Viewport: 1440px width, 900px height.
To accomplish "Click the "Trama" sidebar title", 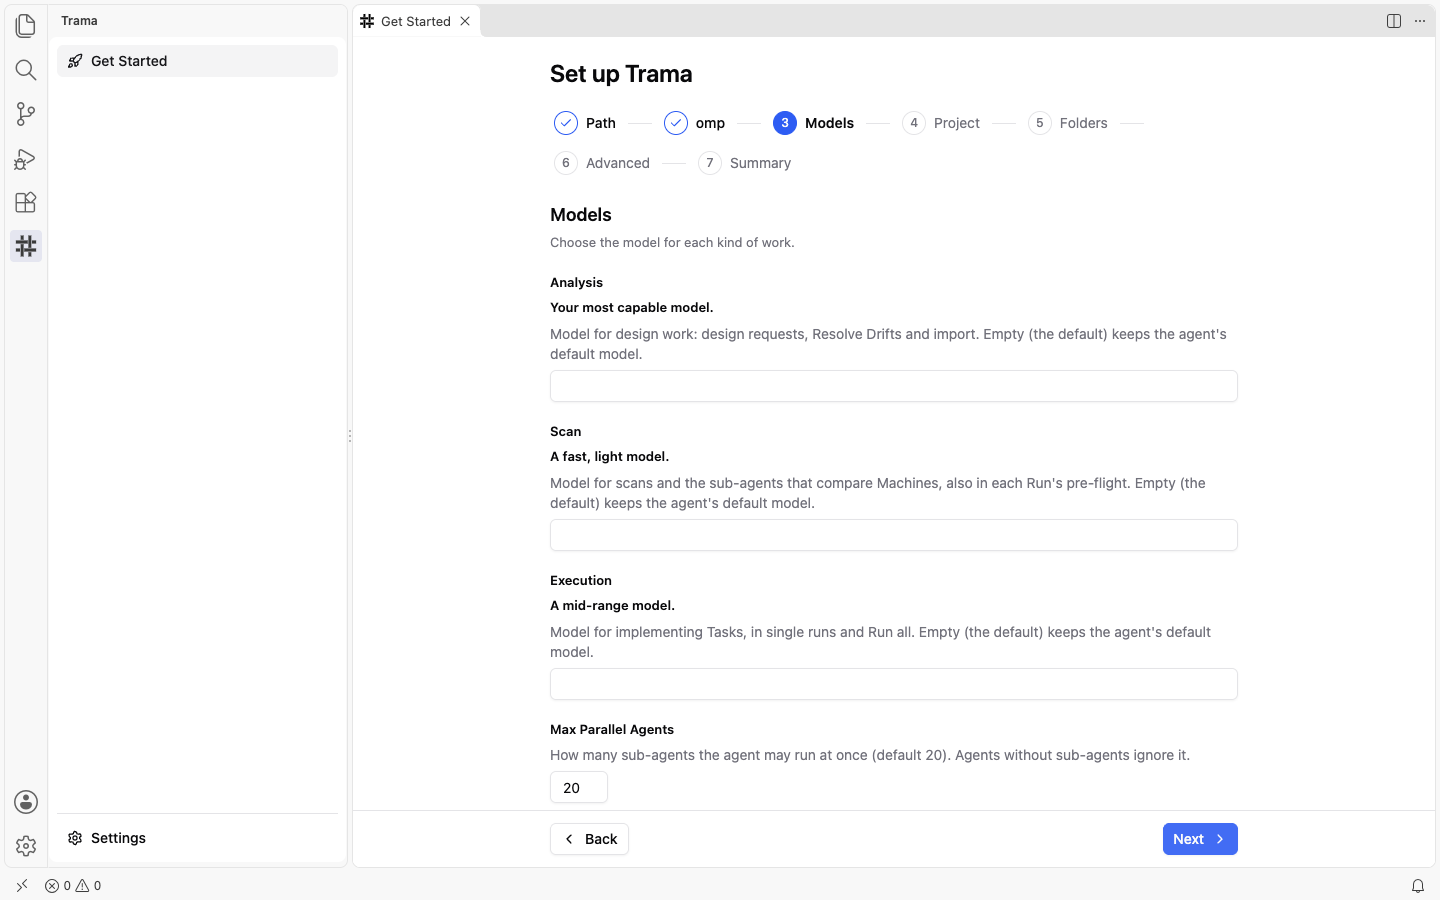I will coord(79,21).
